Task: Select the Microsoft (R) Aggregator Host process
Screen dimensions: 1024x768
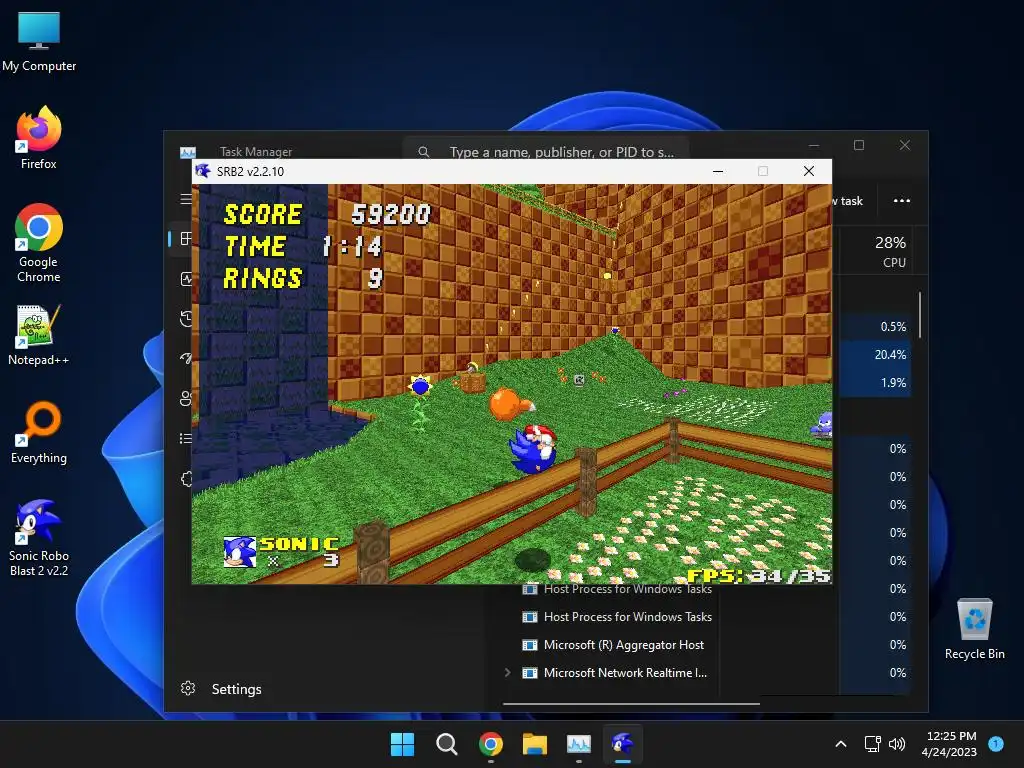Action: [624, 645]
